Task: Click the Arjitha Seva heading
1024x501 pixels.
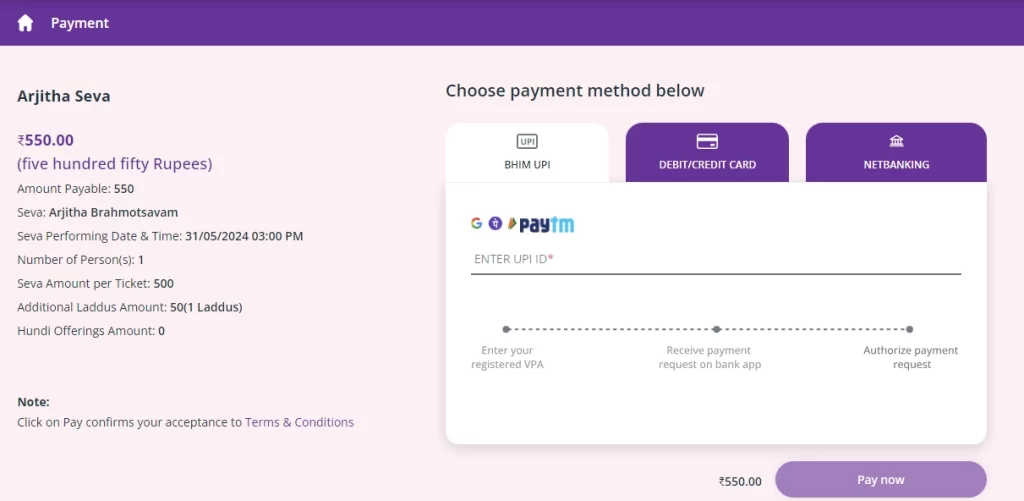Action: (x=63, y=97)
